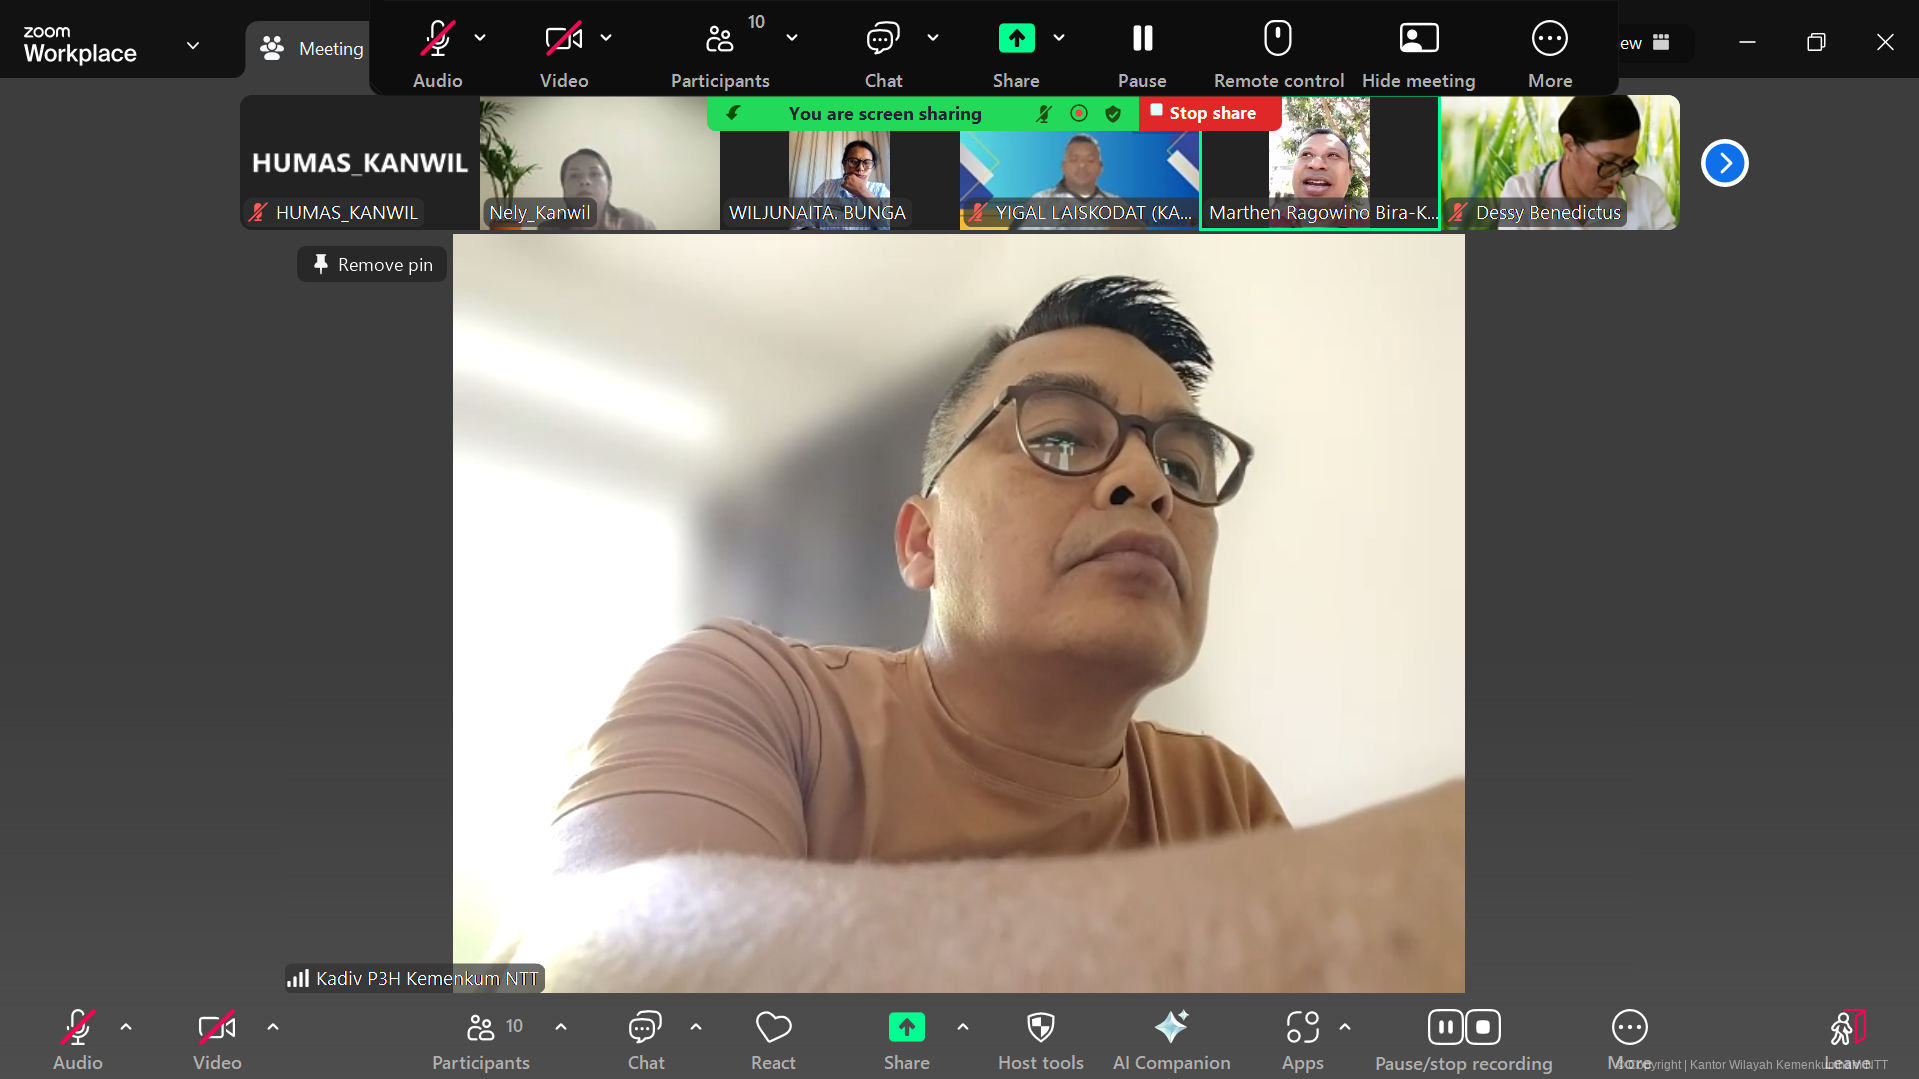Expand Audio options with its chevron
Viewport: 1919px width, 1079px height.
point(126,1026)
